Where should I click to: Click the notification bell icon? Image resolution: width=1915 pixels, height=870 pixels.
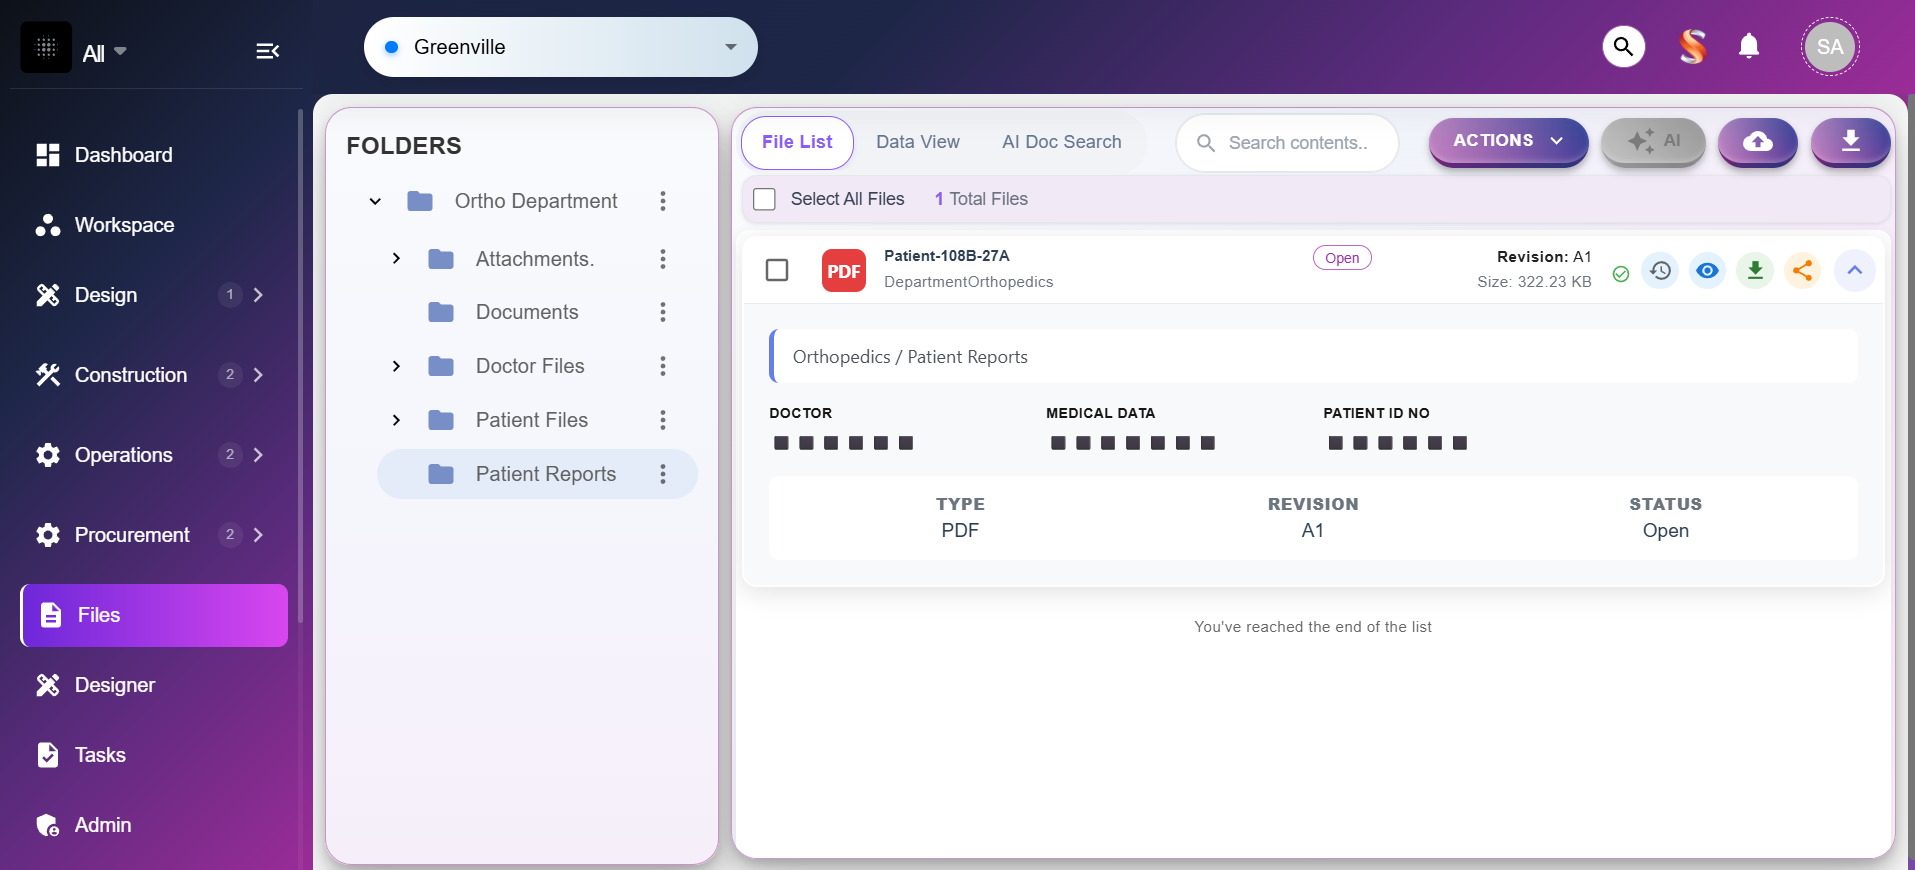(1748, 47)
